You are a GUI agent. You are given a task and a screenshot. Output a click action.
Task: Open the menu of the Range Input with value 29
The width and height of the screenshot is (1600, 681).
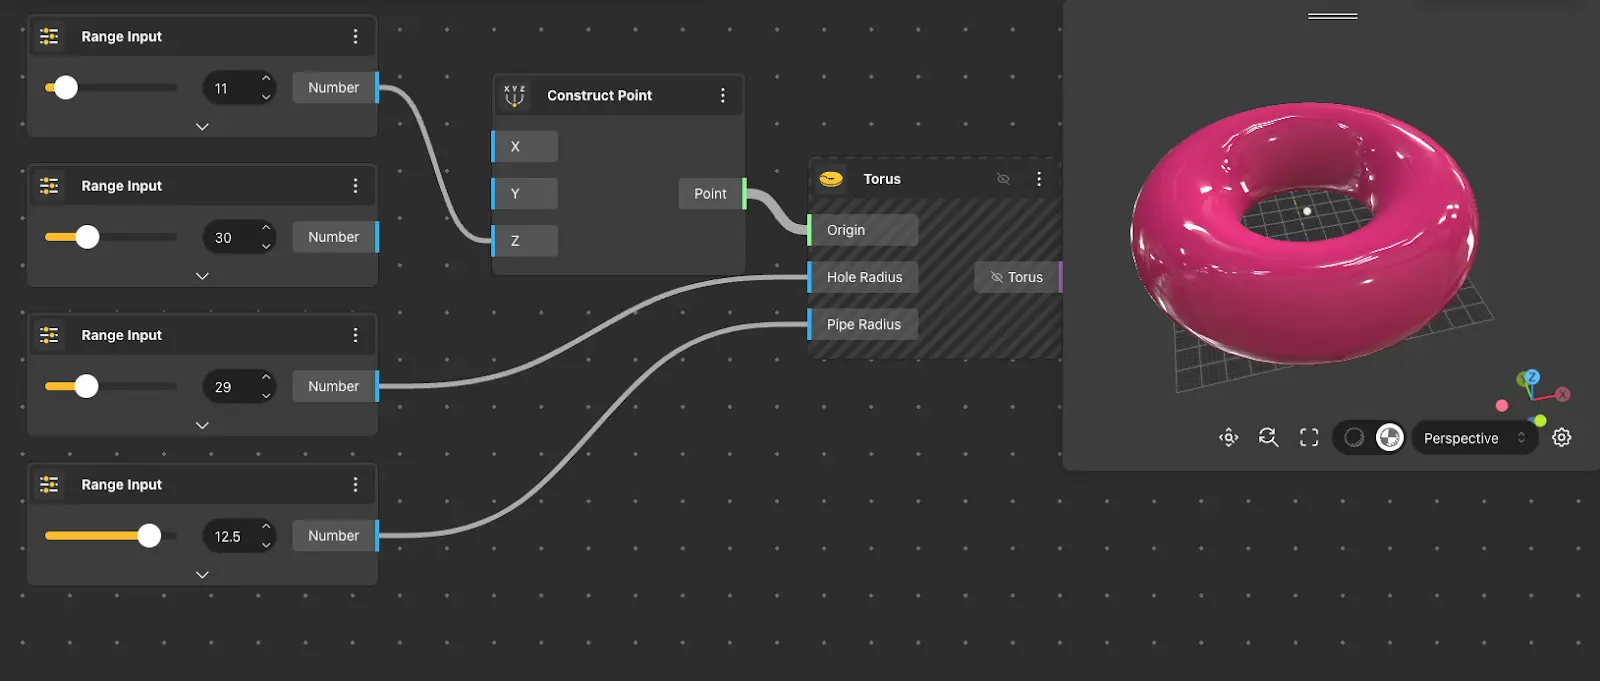pyautogui.click(x=355, y=335)
